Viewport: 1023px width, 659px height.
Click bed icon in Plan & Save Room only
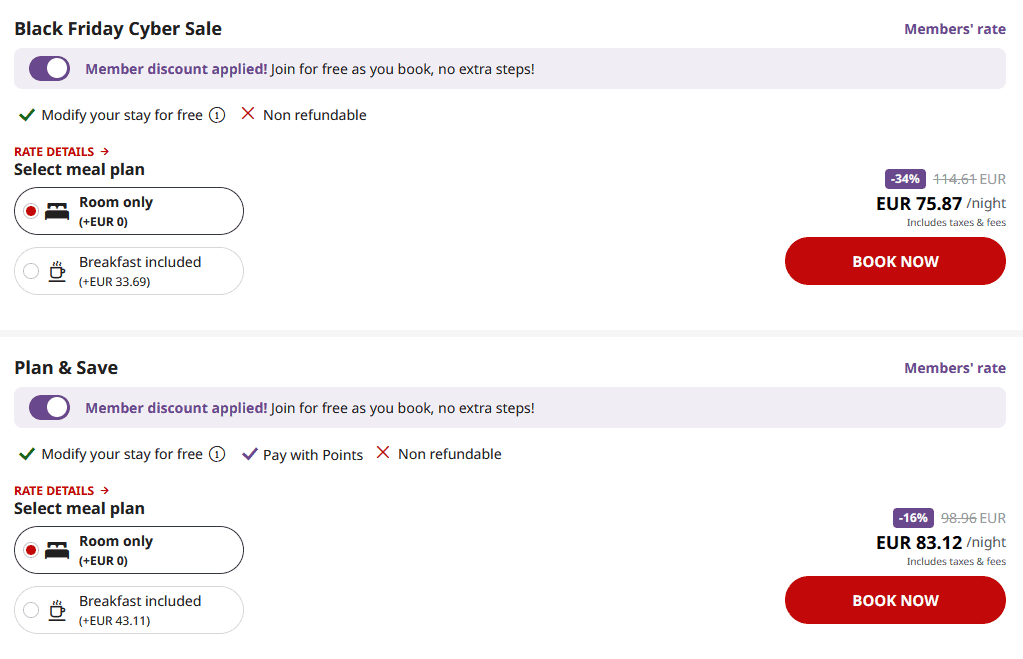57,550
